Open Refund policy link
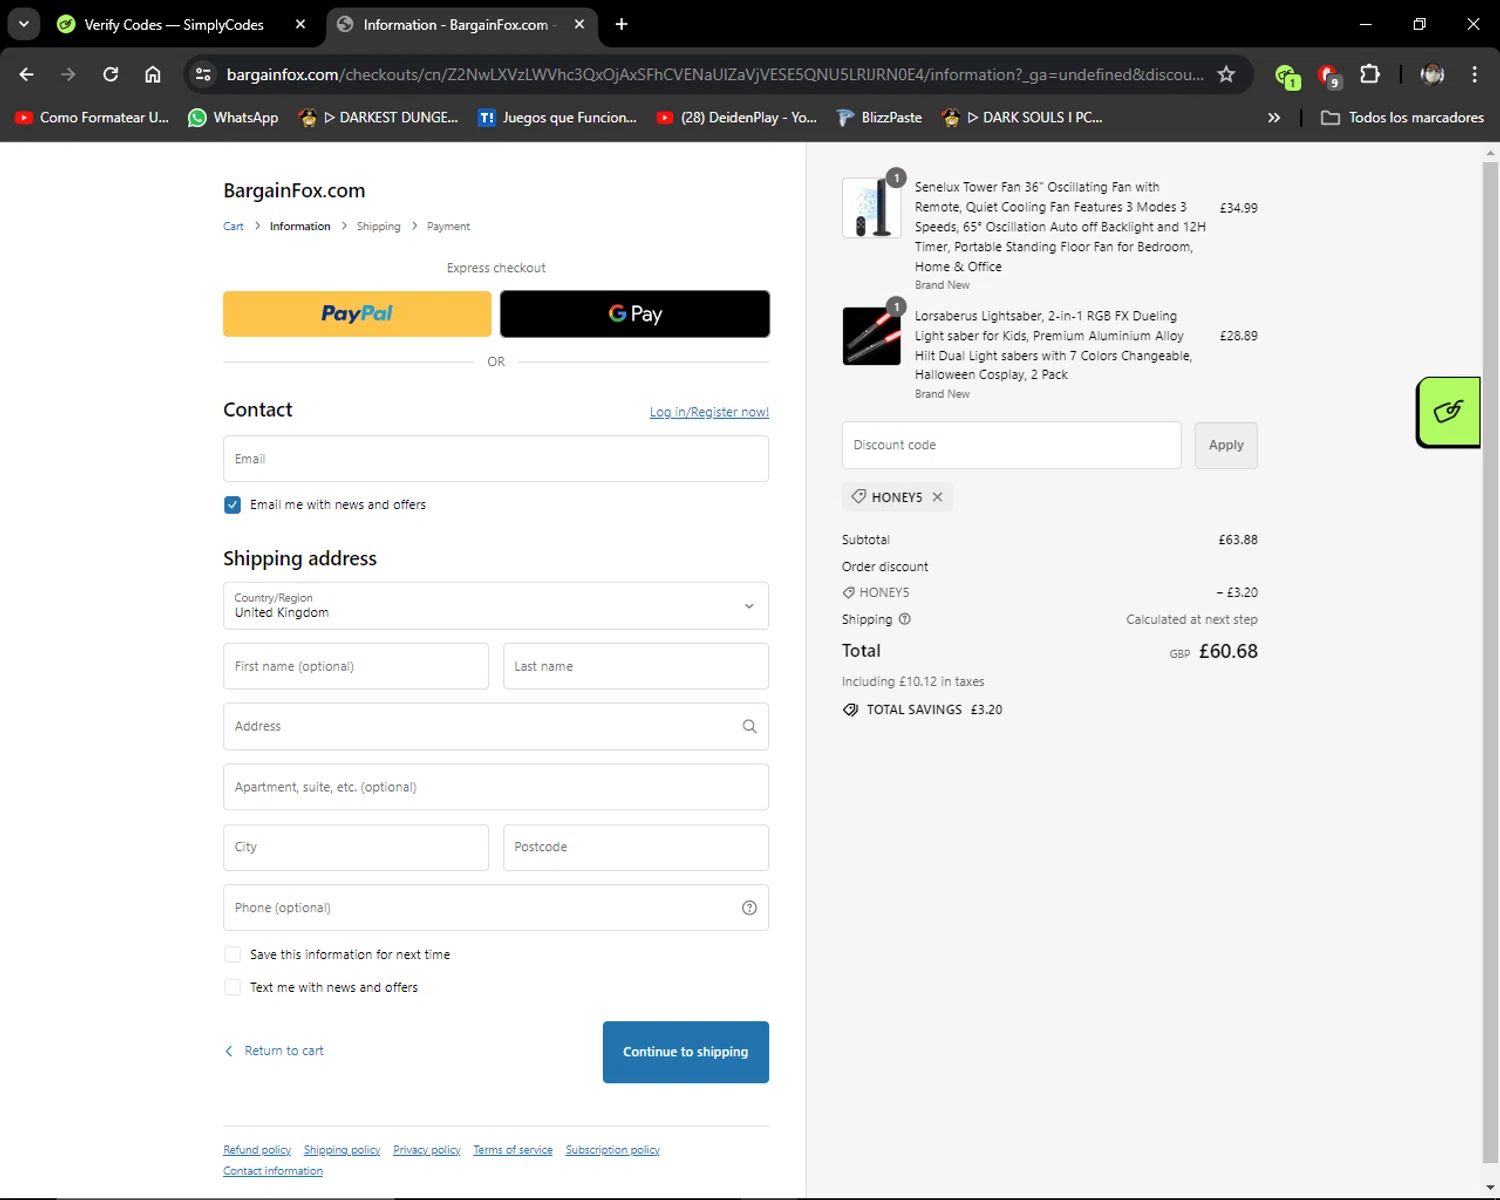1500x1200 pixels. click(x=257, y=1150)
